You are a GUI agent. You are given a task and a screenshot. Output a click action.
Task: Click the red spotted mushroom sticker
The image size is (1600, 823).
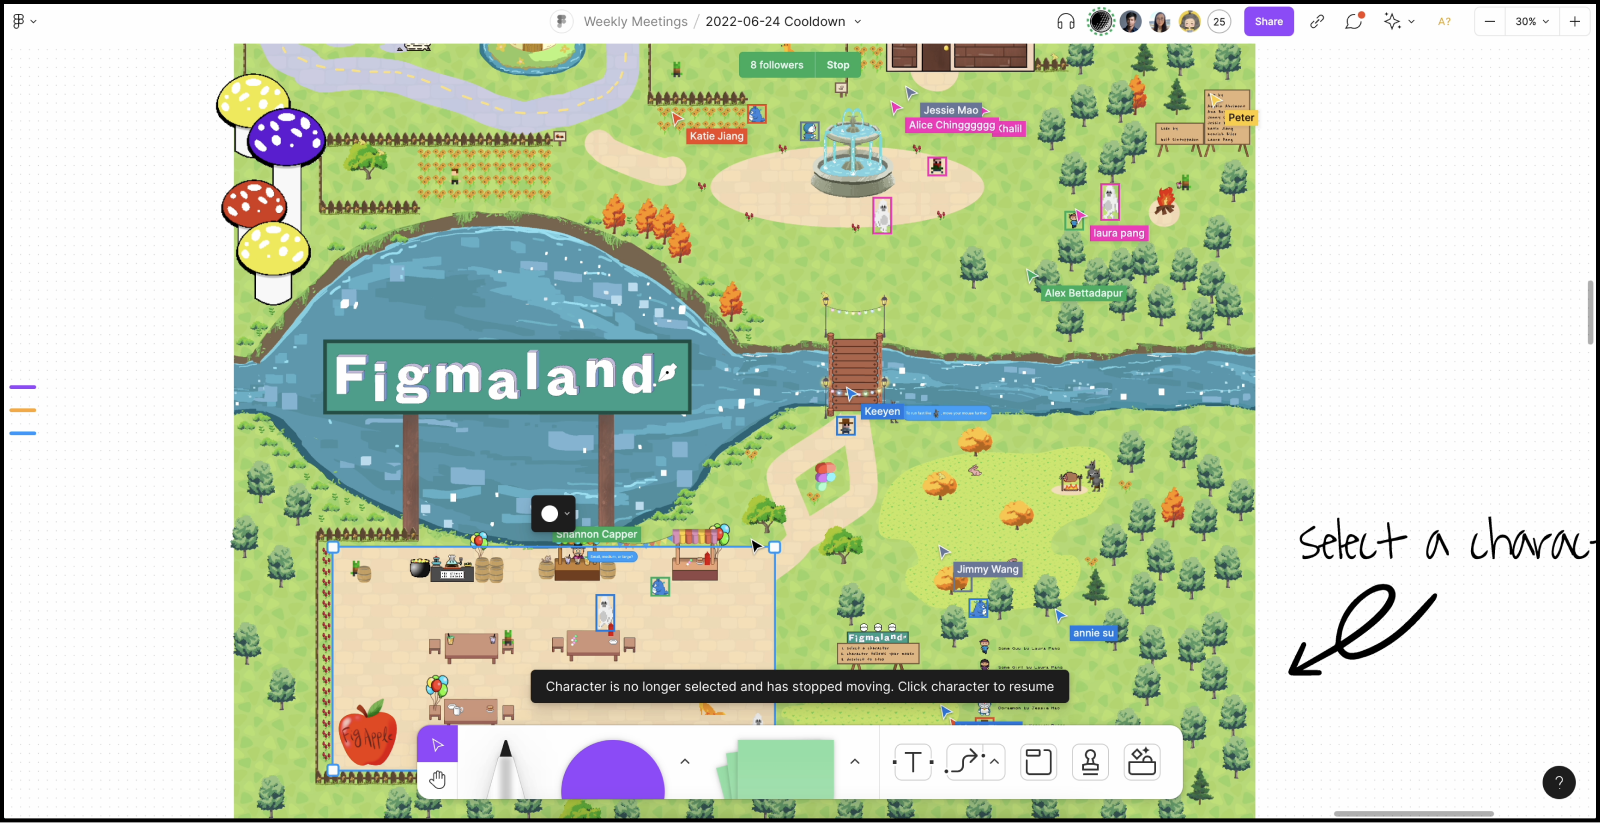255,204
